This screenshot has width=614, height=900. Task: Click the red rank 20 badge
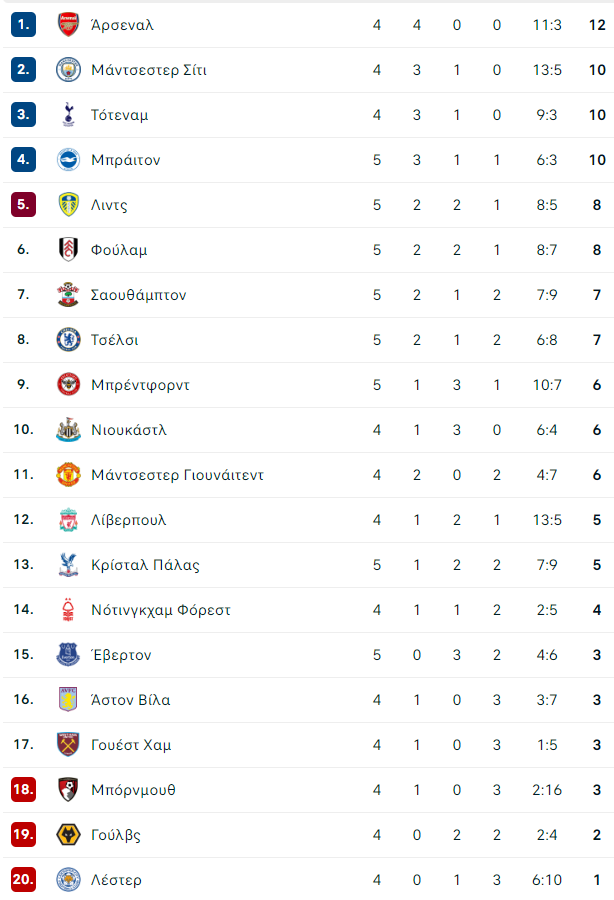24,879
